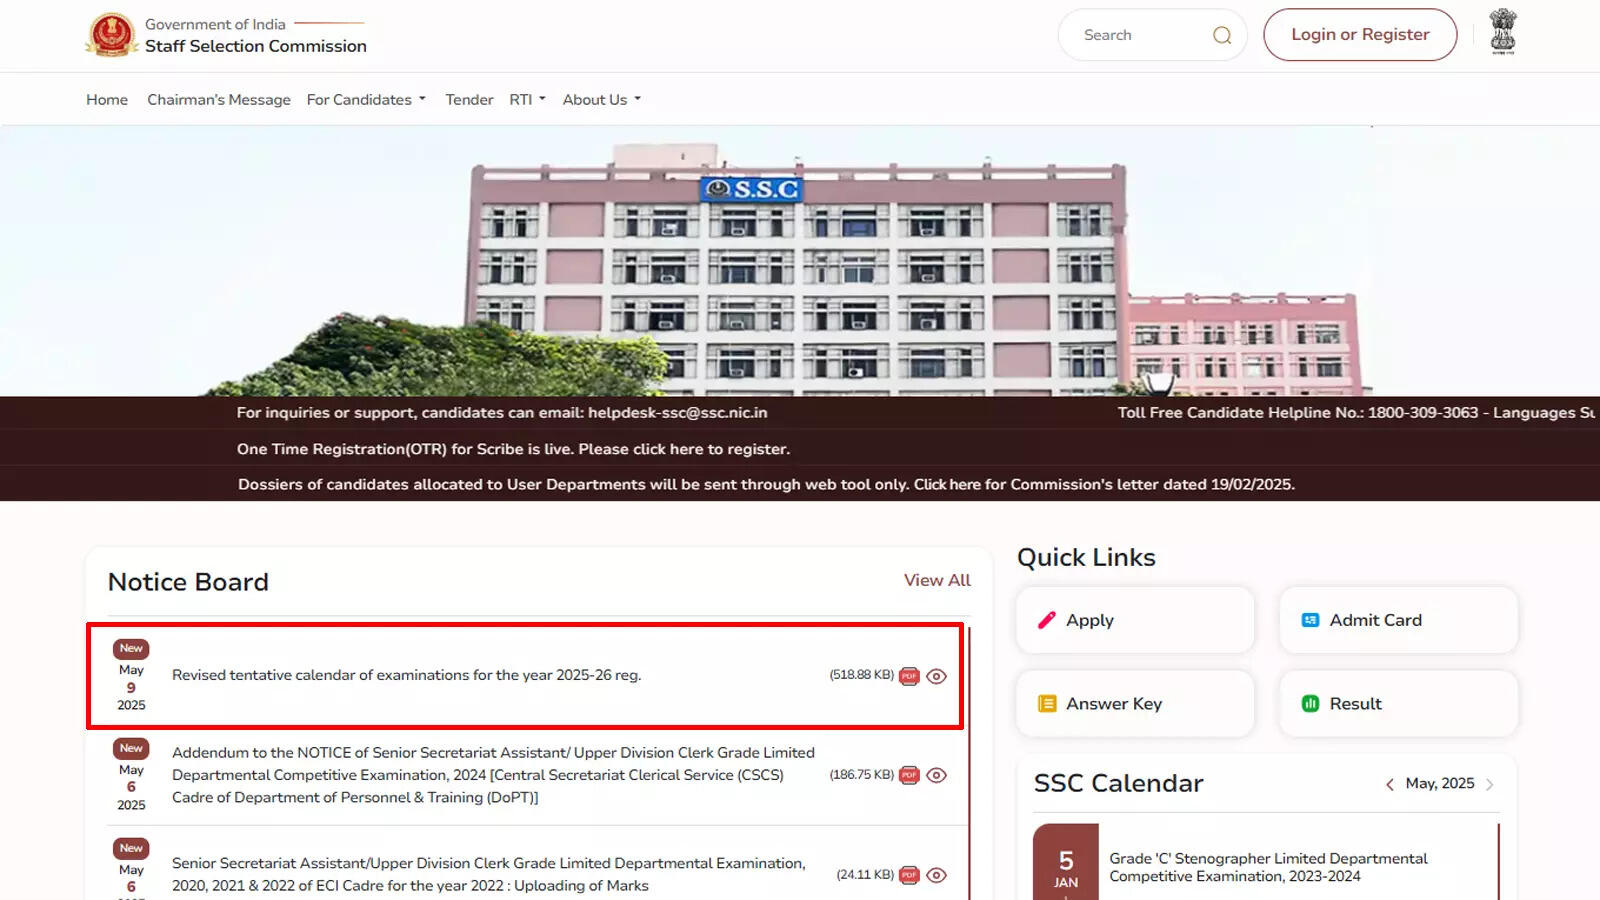Open Addendum to Senior Secretariat Assistant notice
Screen dimensions: 1600x900
click(x=493, y=775)
